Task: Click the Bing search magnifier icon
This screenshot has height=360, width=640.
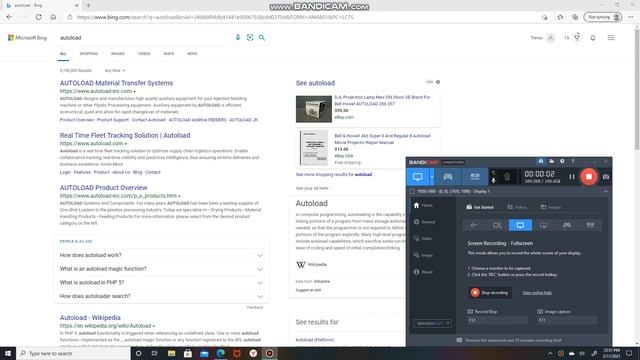Action: [262, 38]
